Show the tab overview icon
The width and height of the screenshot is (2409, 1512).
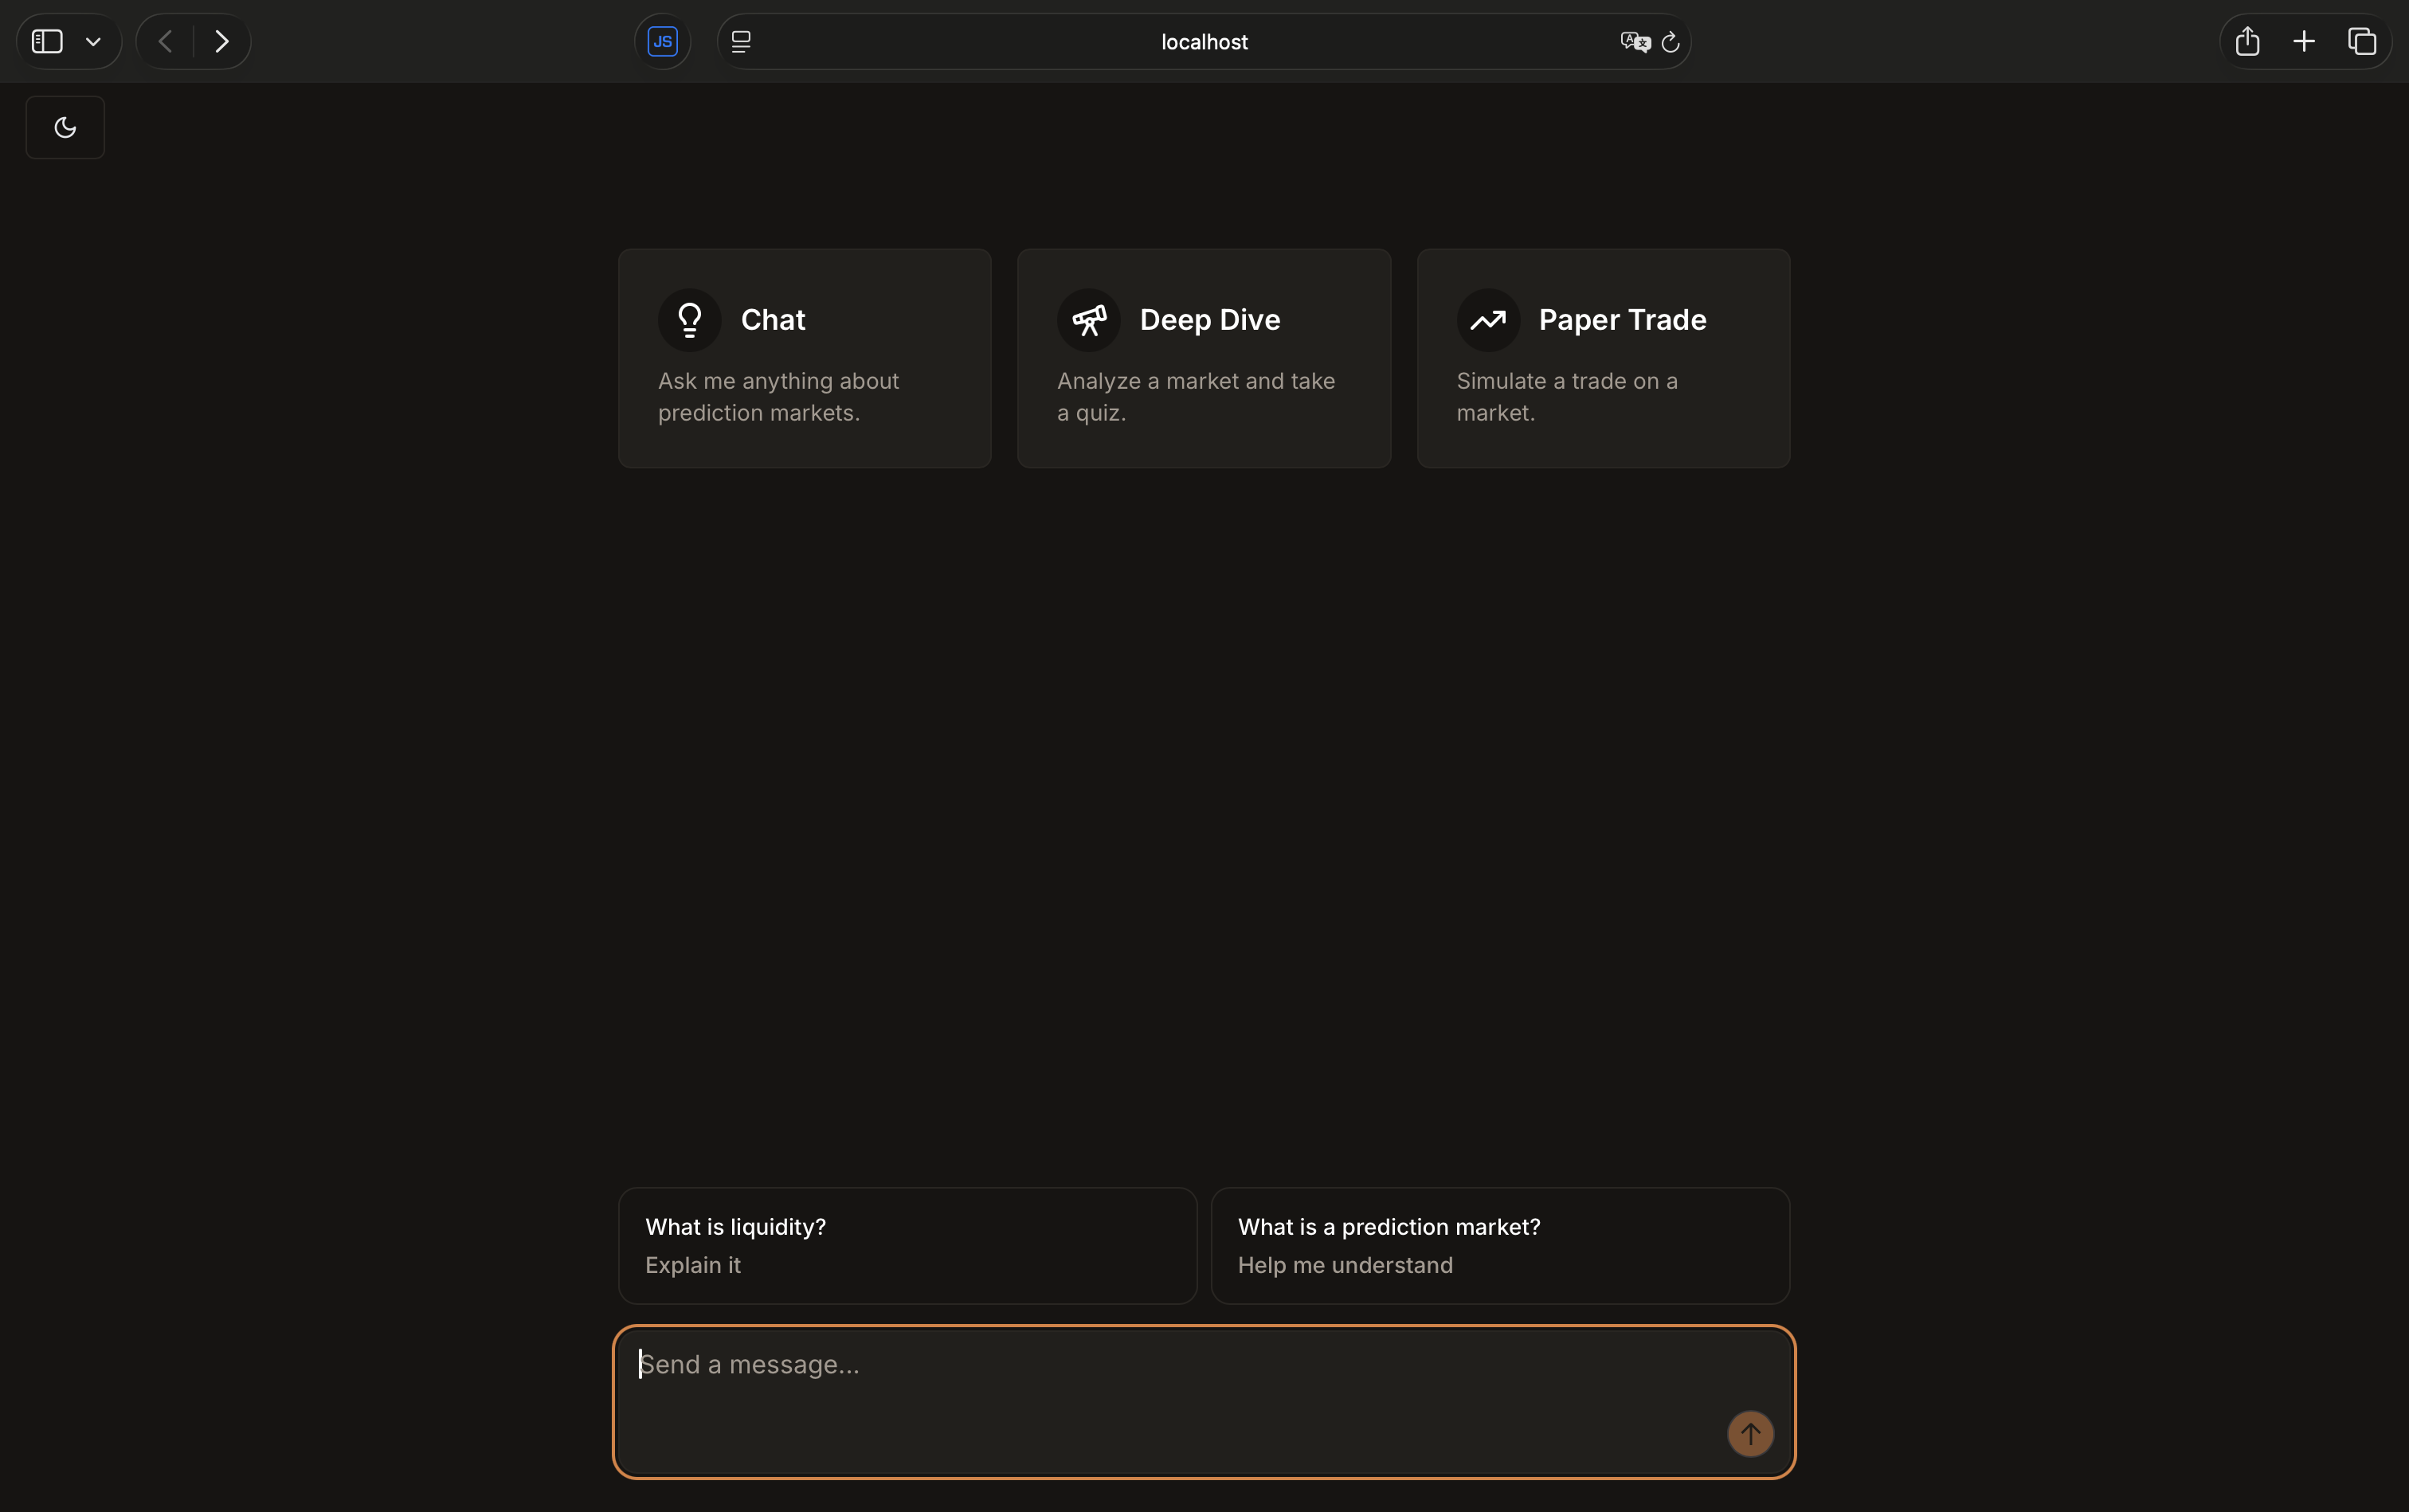pyautogui.click(x=2361, y=42)
